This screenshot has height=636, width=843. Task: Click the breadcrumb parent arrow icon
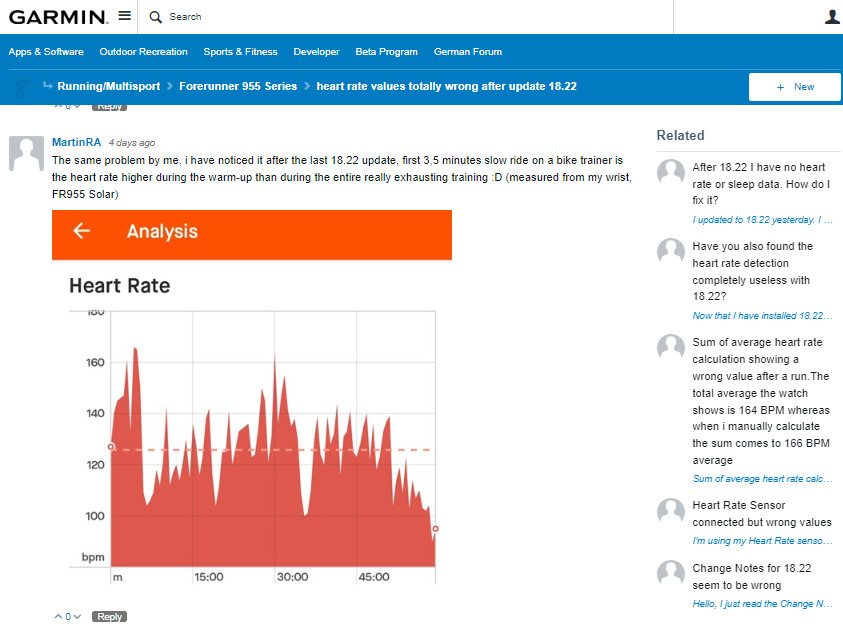[48, 85]
